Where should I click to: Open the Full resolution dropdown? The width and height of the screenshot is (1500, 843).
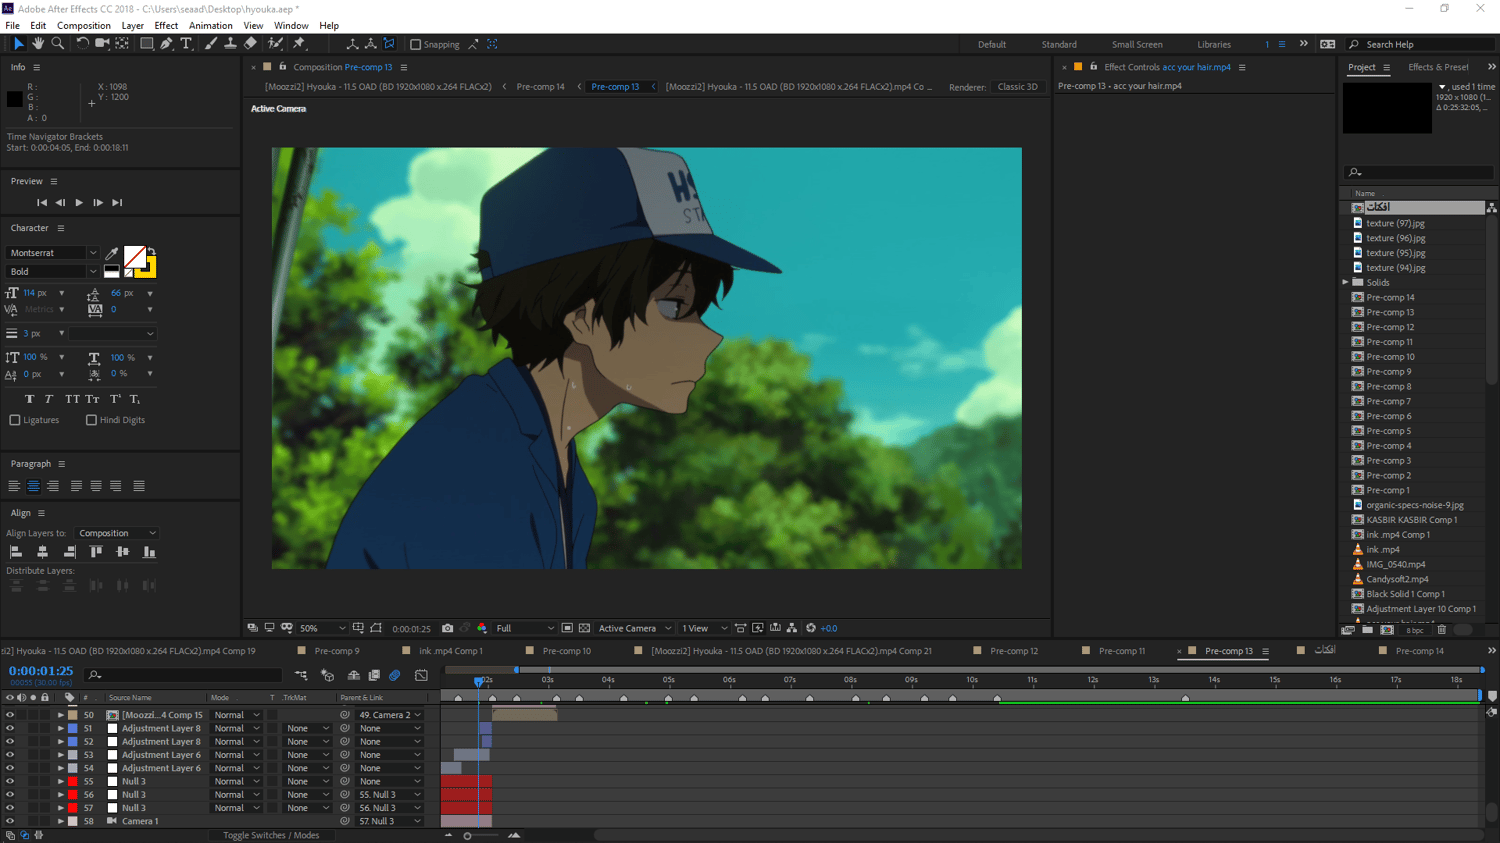tap(524, 628)
